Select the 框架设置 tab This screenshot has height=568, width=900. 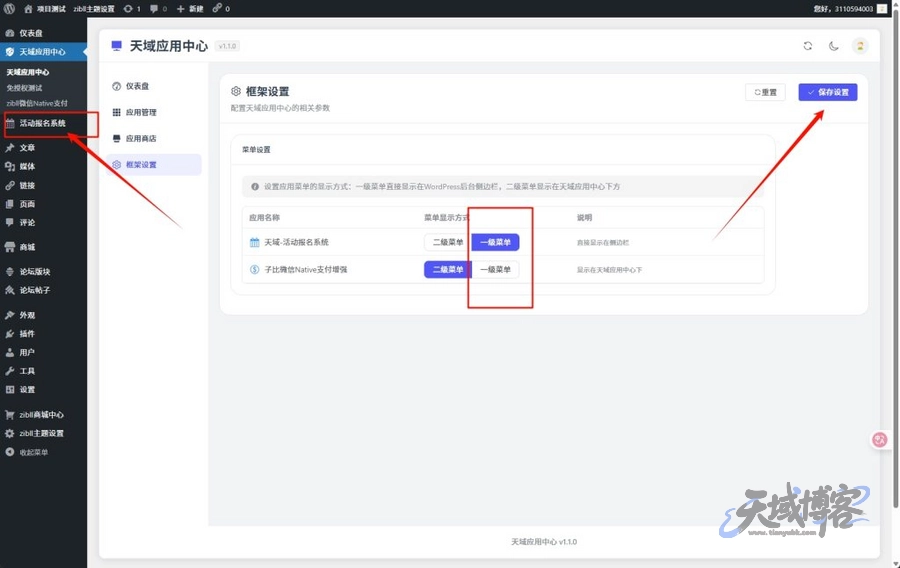point(154,165)
